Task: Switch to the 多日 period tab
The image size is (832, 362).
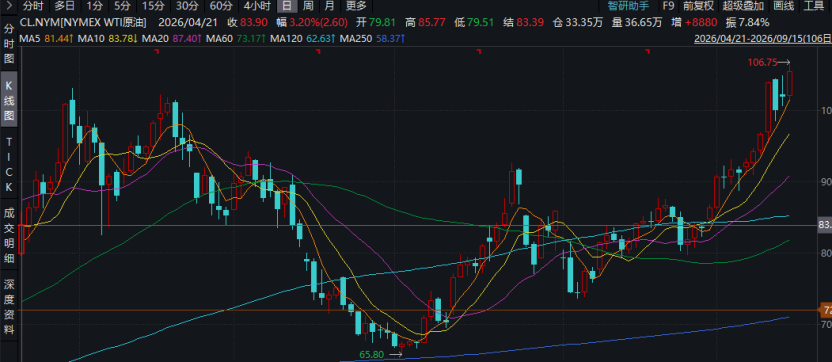Action: click(x=65, y=6)
